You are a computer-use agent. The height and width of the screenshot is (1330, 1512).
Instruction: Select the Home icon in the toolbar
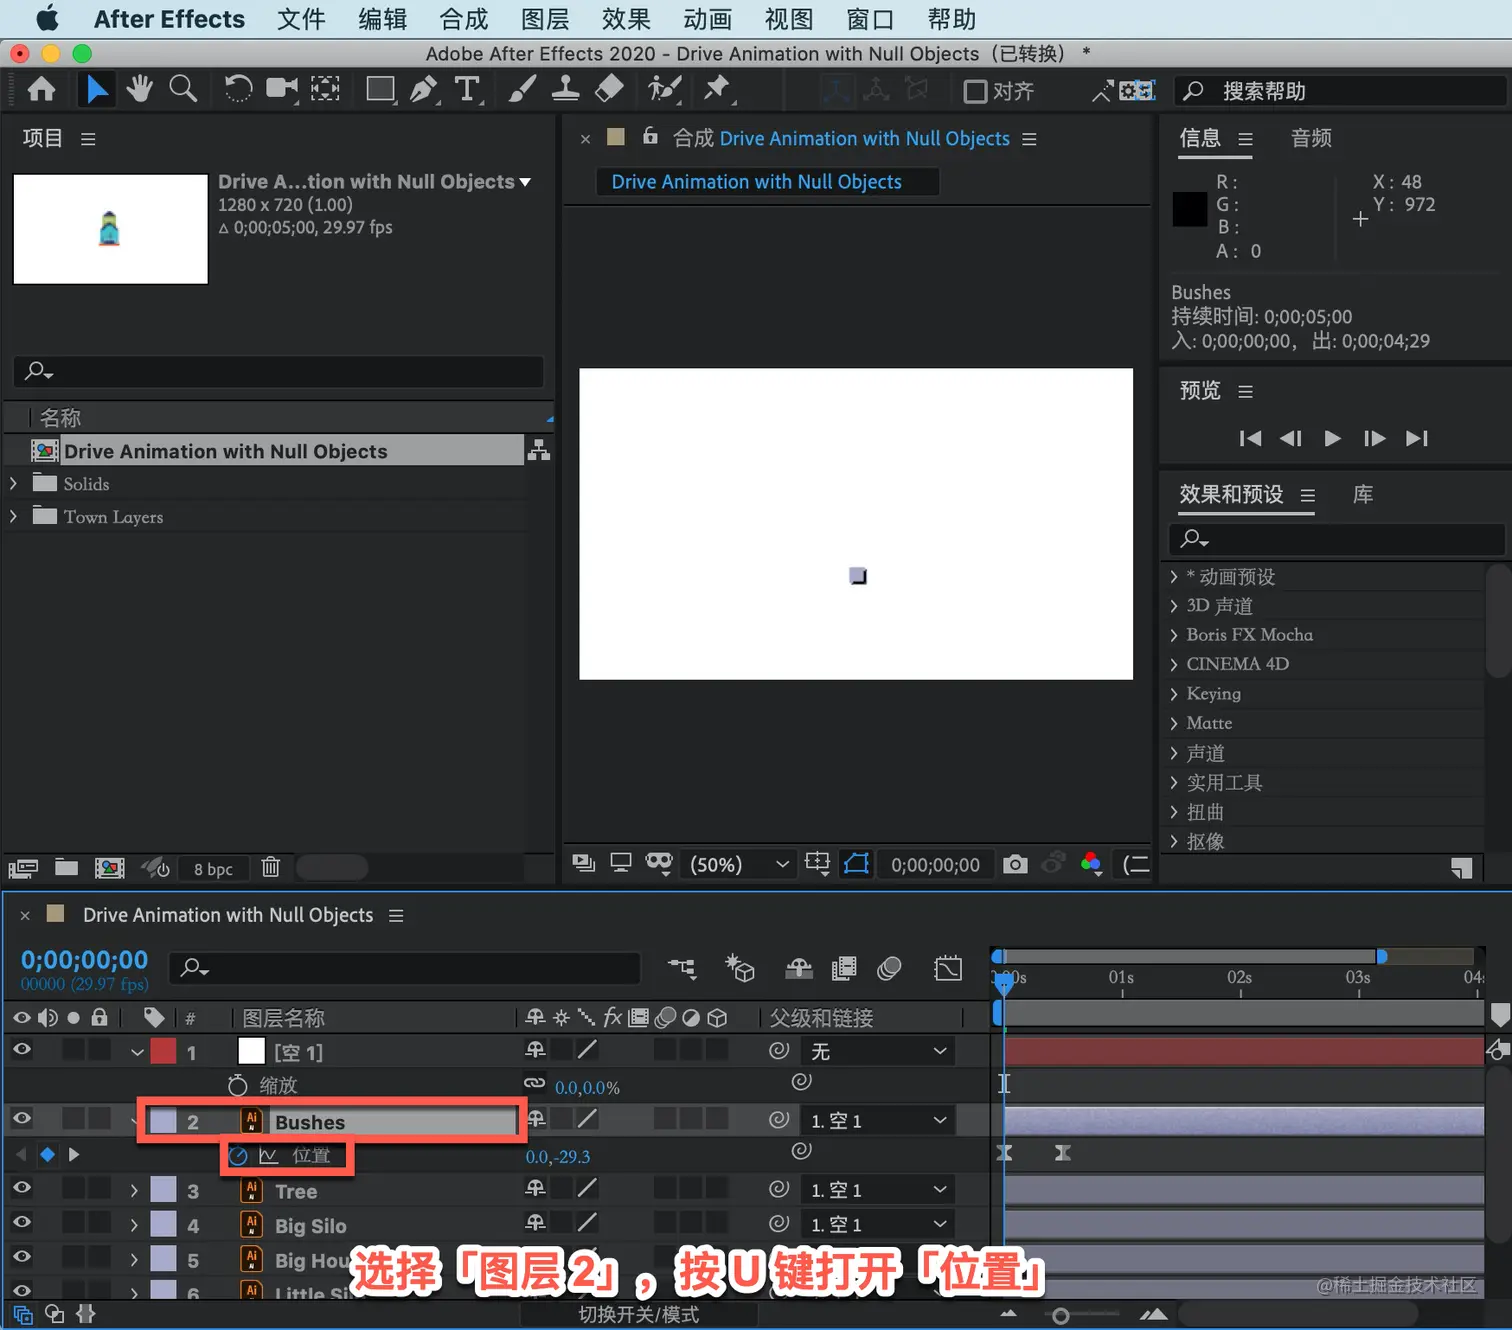click(41, 90)
